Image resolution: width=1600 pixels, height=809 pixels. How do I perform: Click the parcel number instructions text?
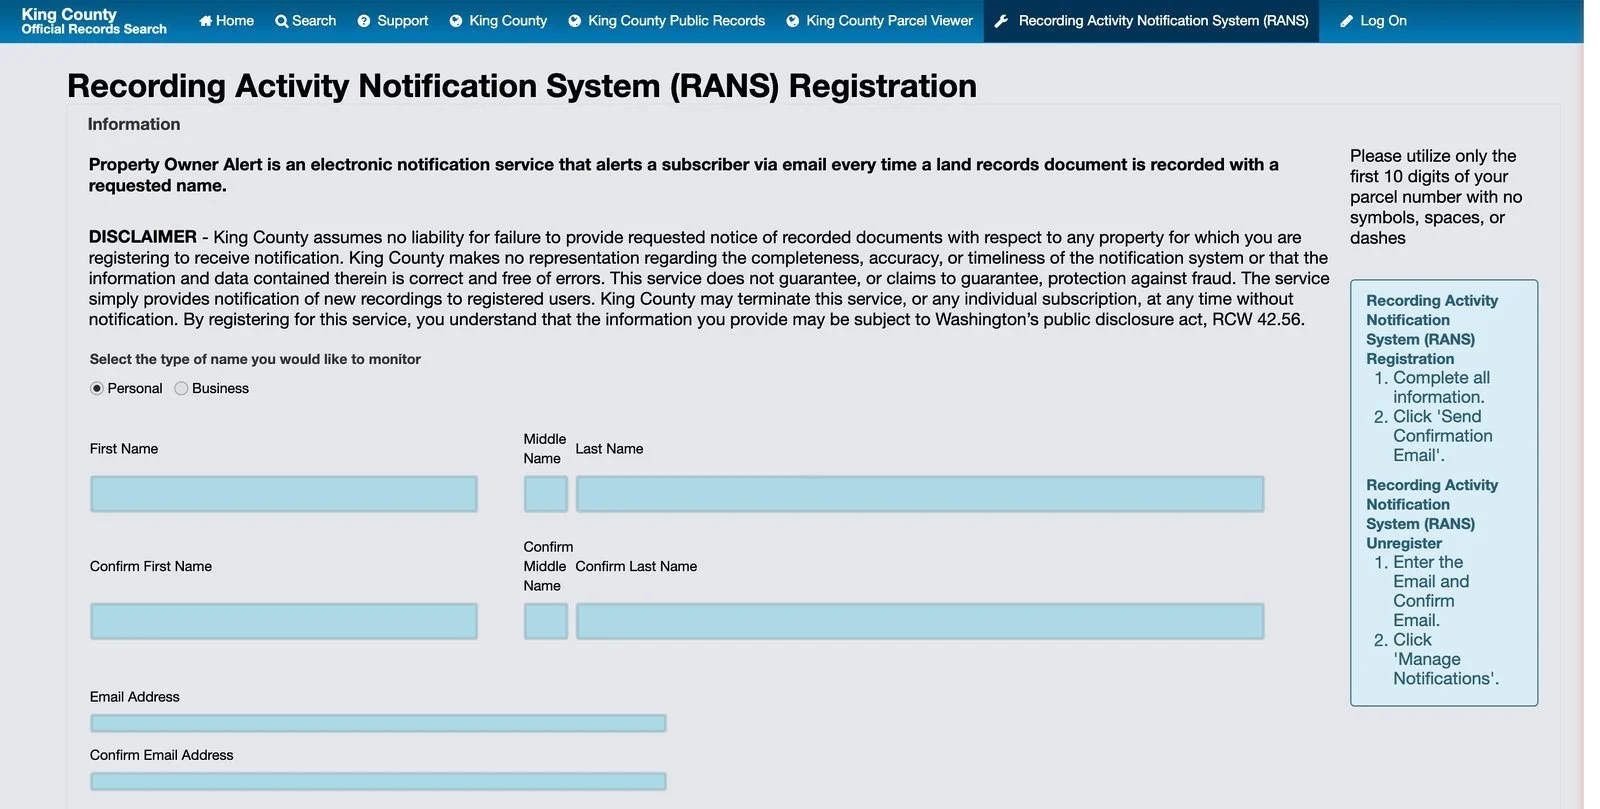1436,197
